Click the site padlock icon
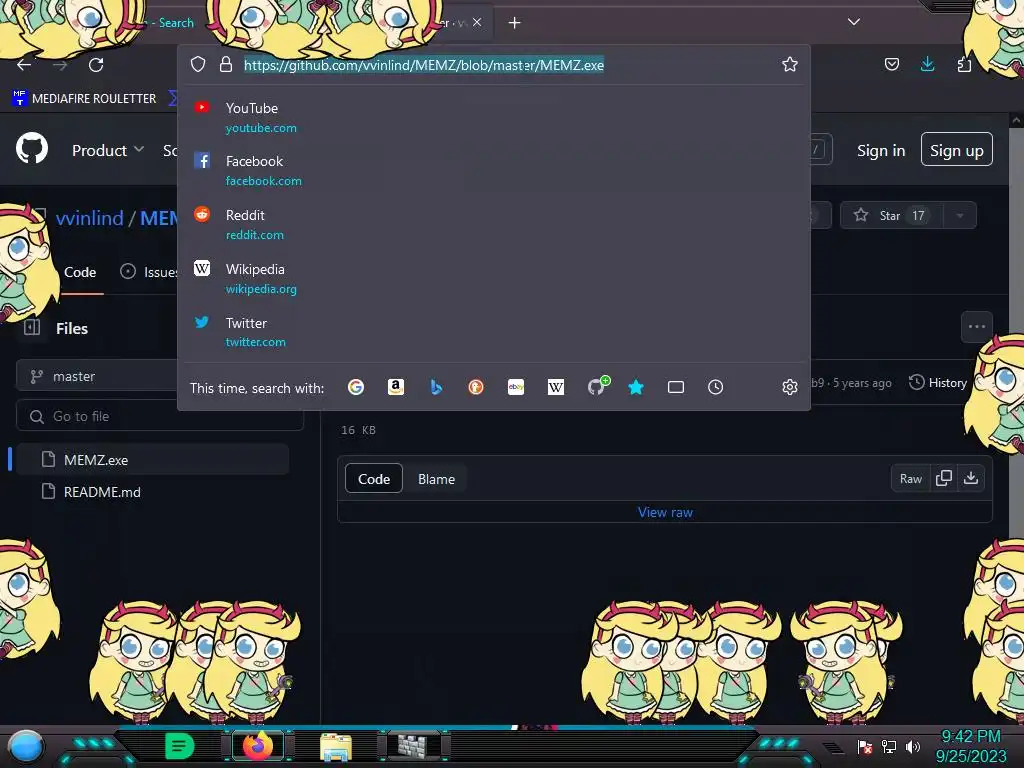 tap(226, 64)
